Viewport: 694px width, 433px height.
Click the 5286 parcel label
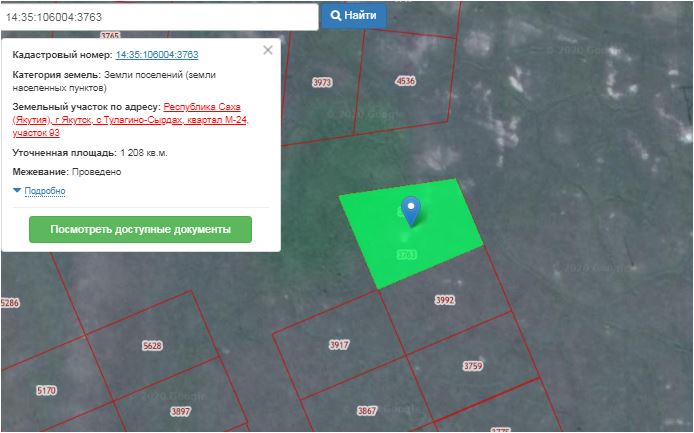[10, 302]
